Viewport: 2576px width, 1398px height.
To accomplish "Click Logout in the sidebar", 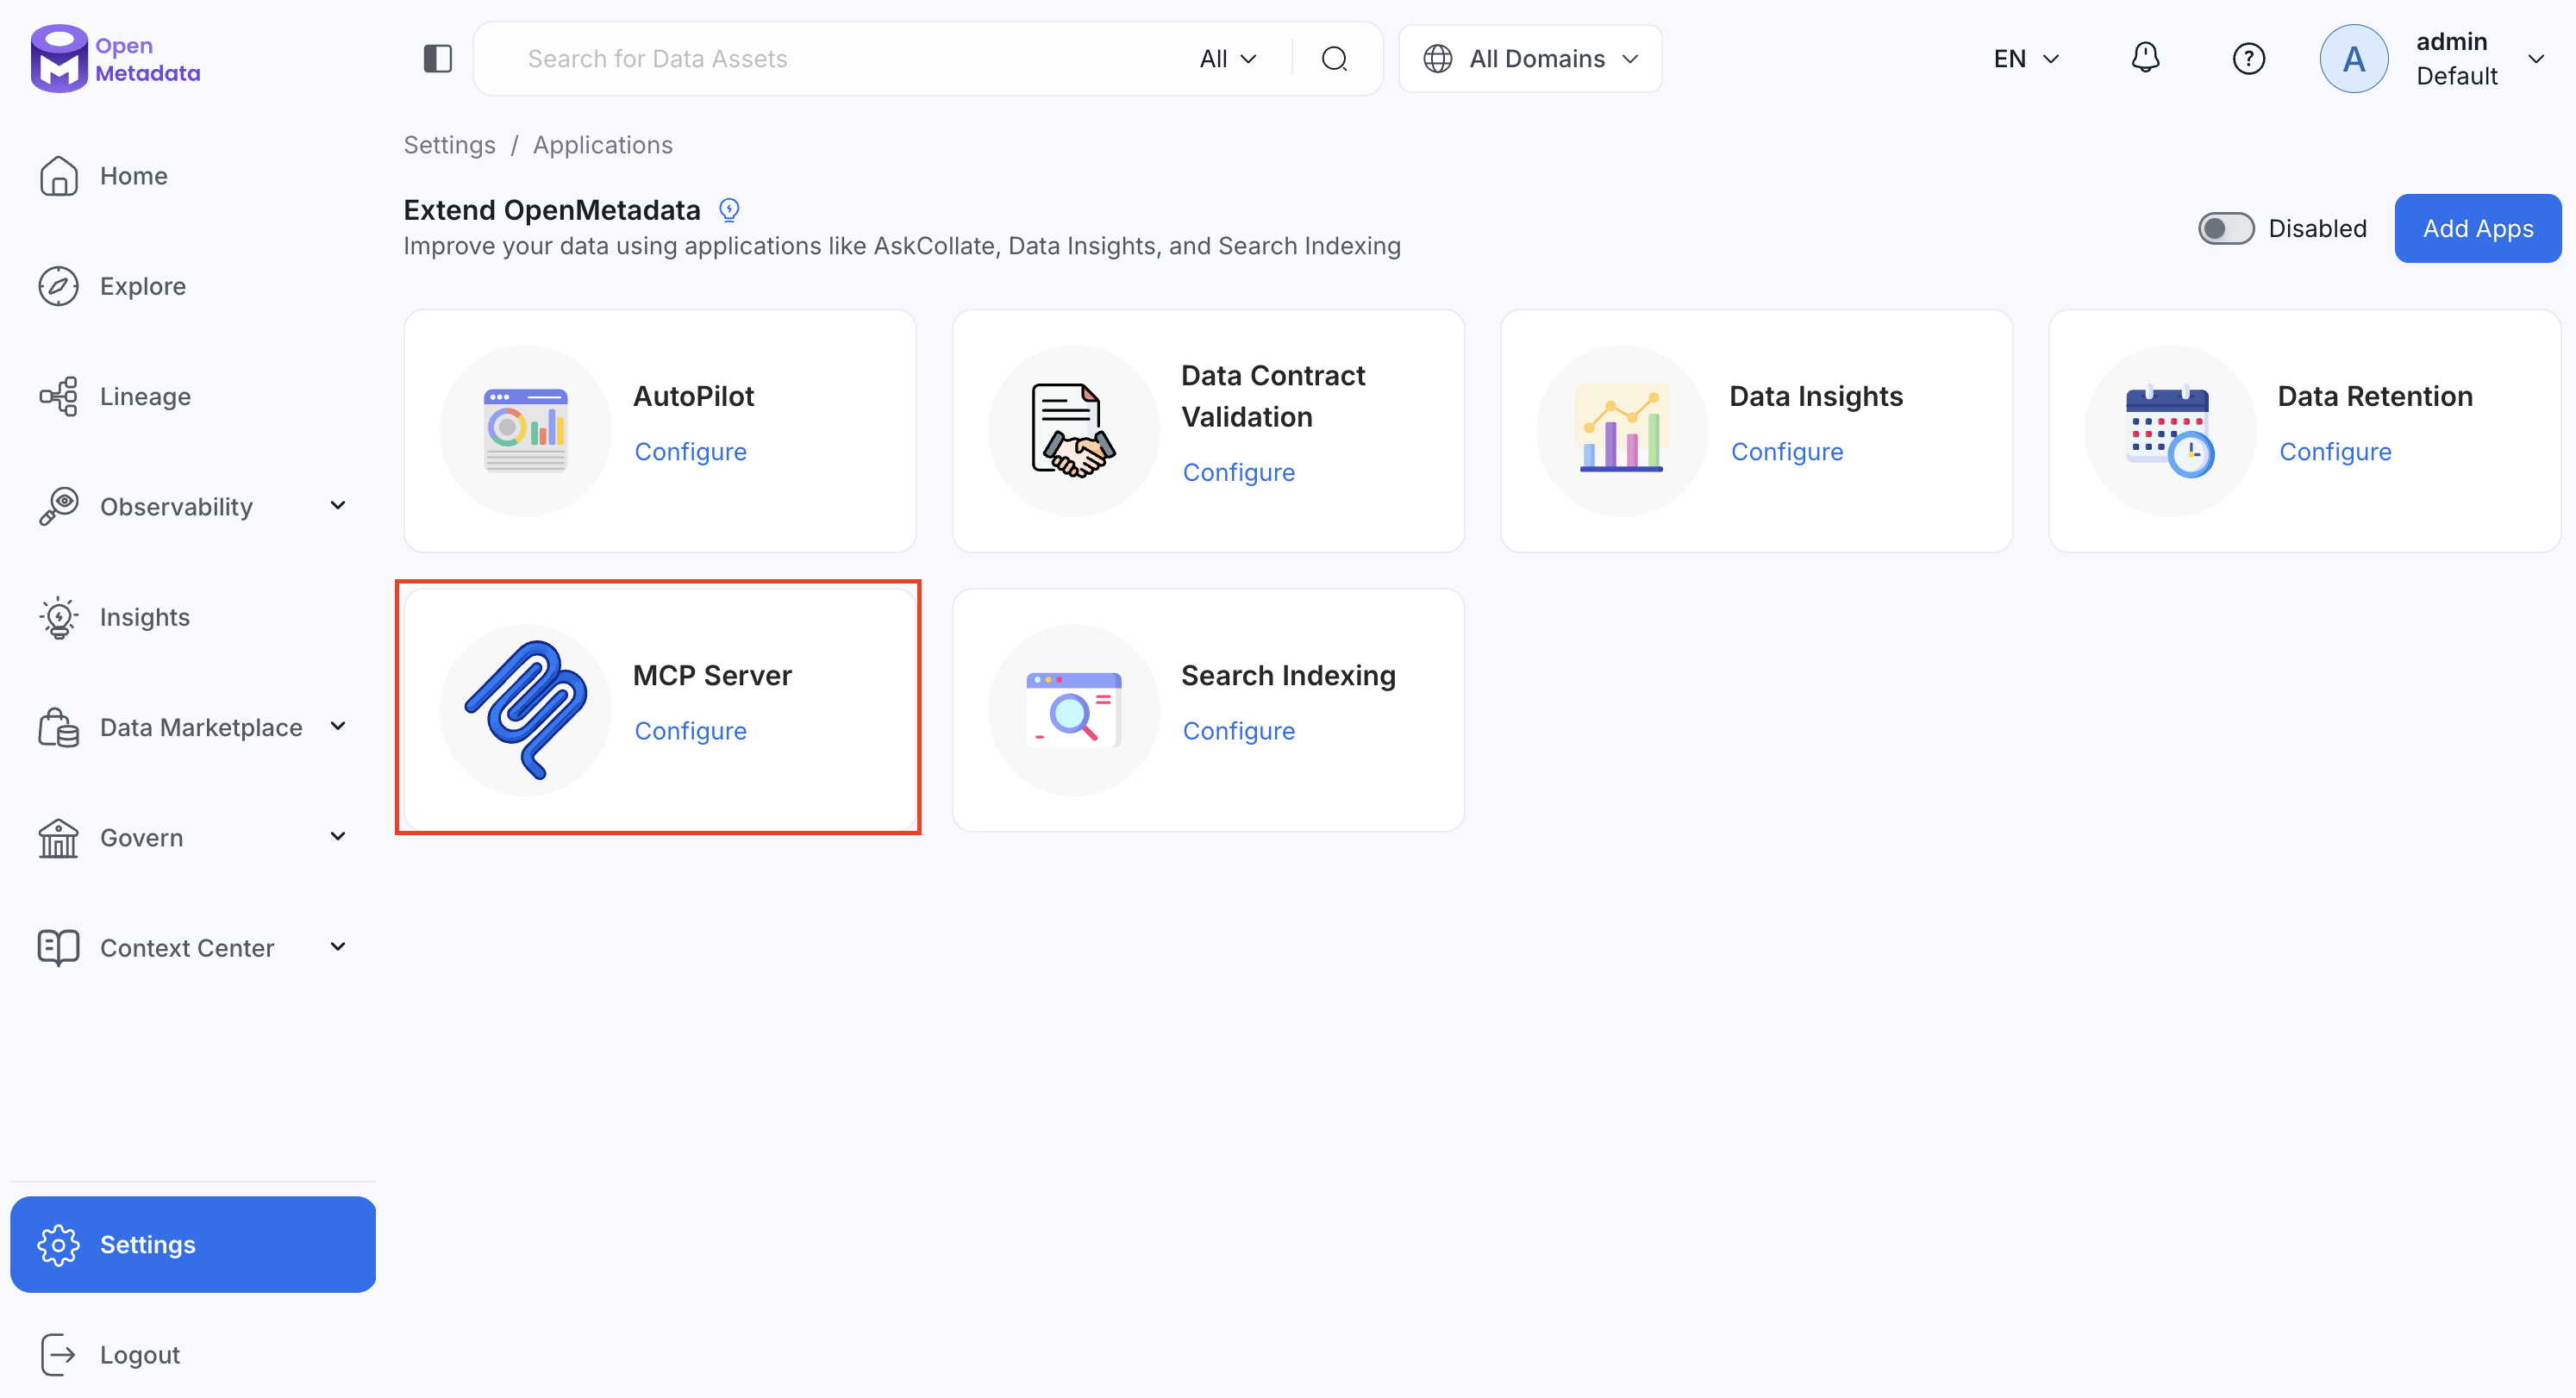I will [x=193, y=1354].
